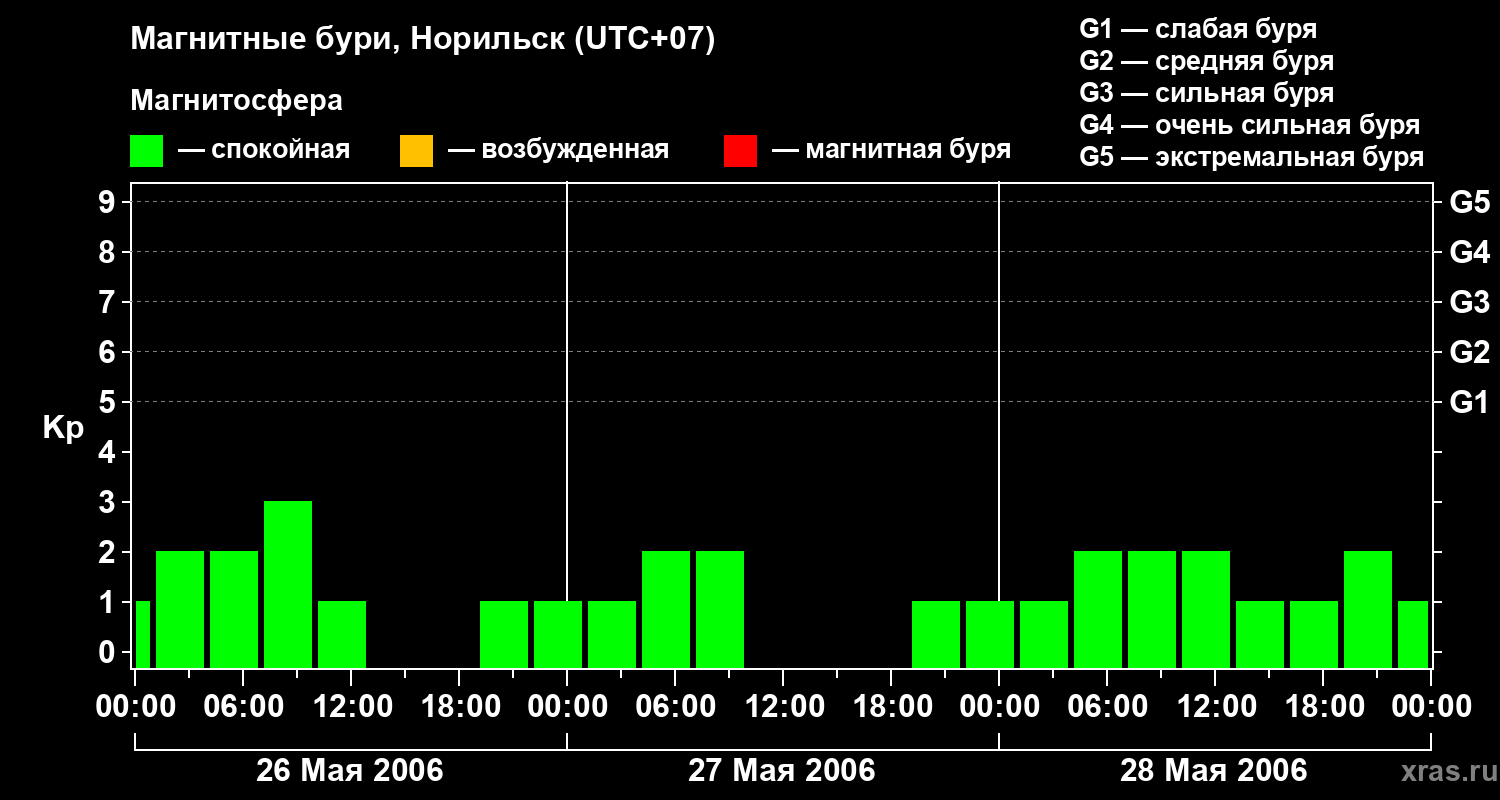Click the '12:00' time label for 26 Мая
The width and height of the screenshot is (1500, 800).
coord(351,706)
